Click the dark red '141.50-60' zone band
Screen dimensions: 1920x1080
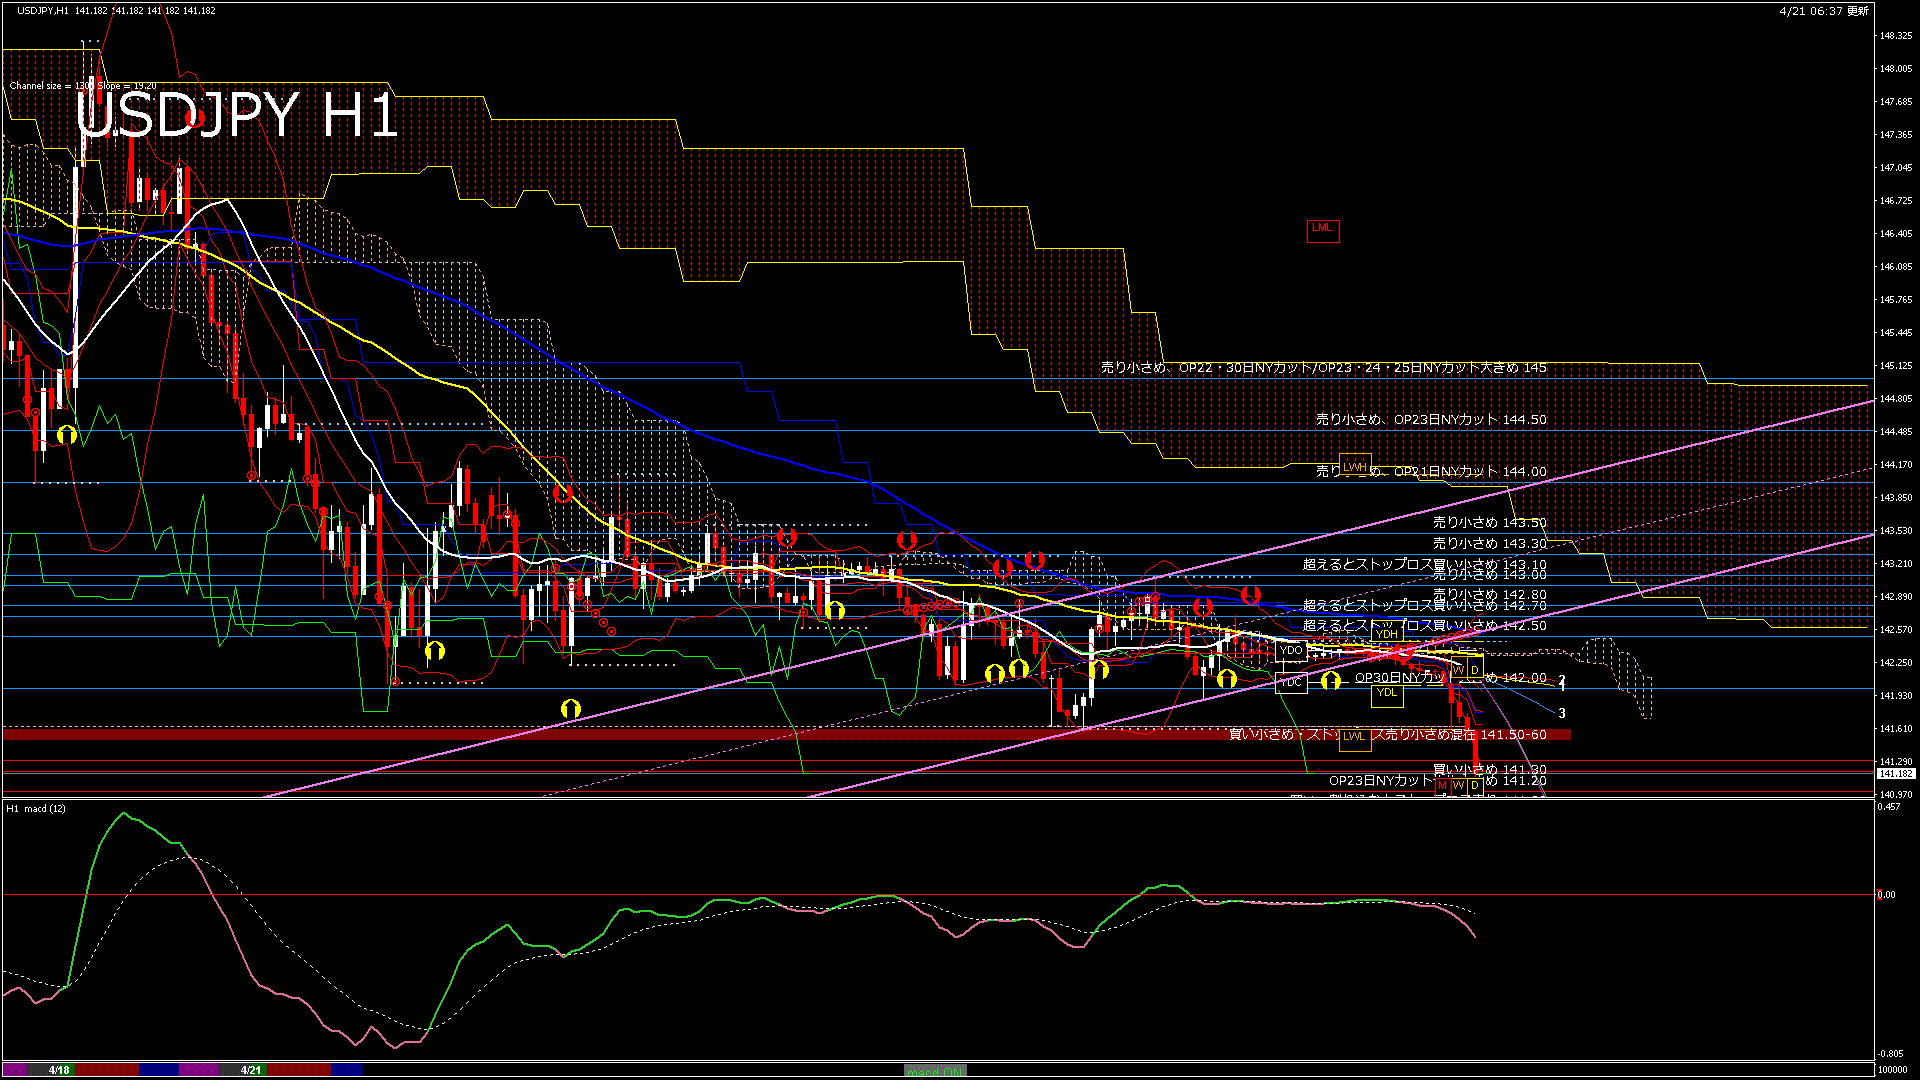[x=786, y=735]
